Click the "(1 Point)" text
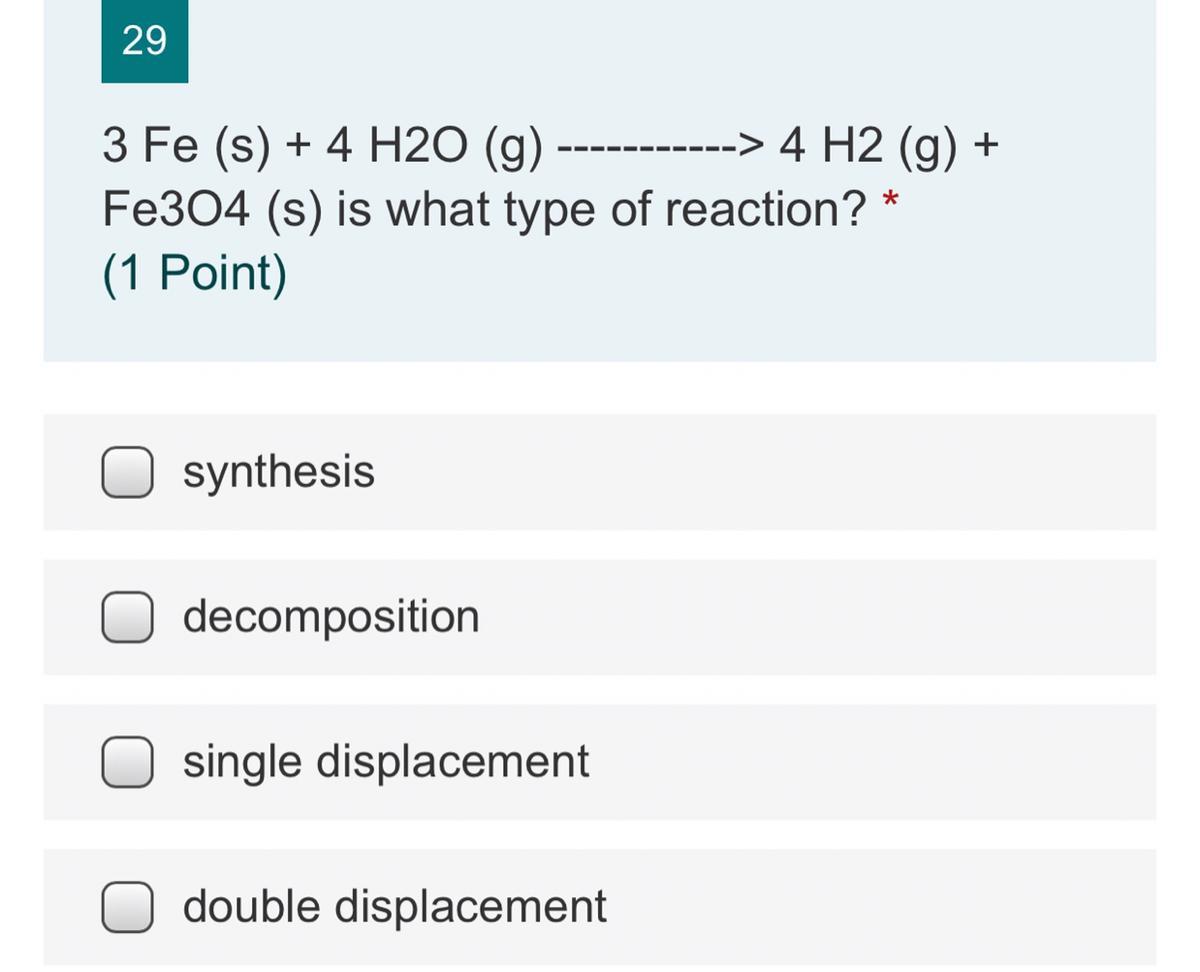Screen dimensions: 1200x972 click(194, 273)
